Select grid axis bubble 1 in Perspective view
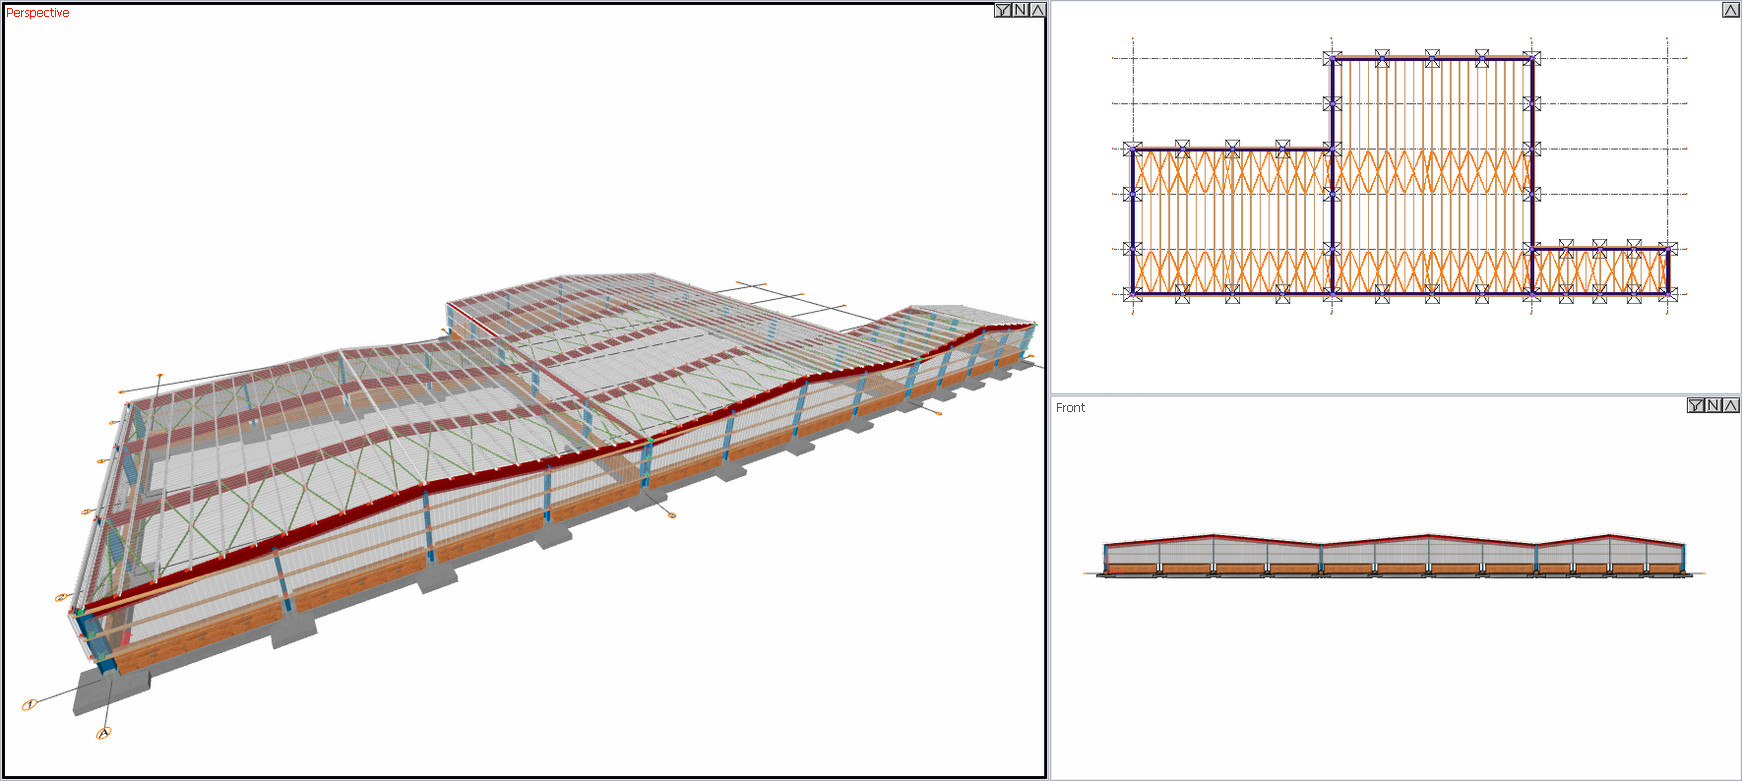This screenshot has height=781, width=1742. pos(30,705)
